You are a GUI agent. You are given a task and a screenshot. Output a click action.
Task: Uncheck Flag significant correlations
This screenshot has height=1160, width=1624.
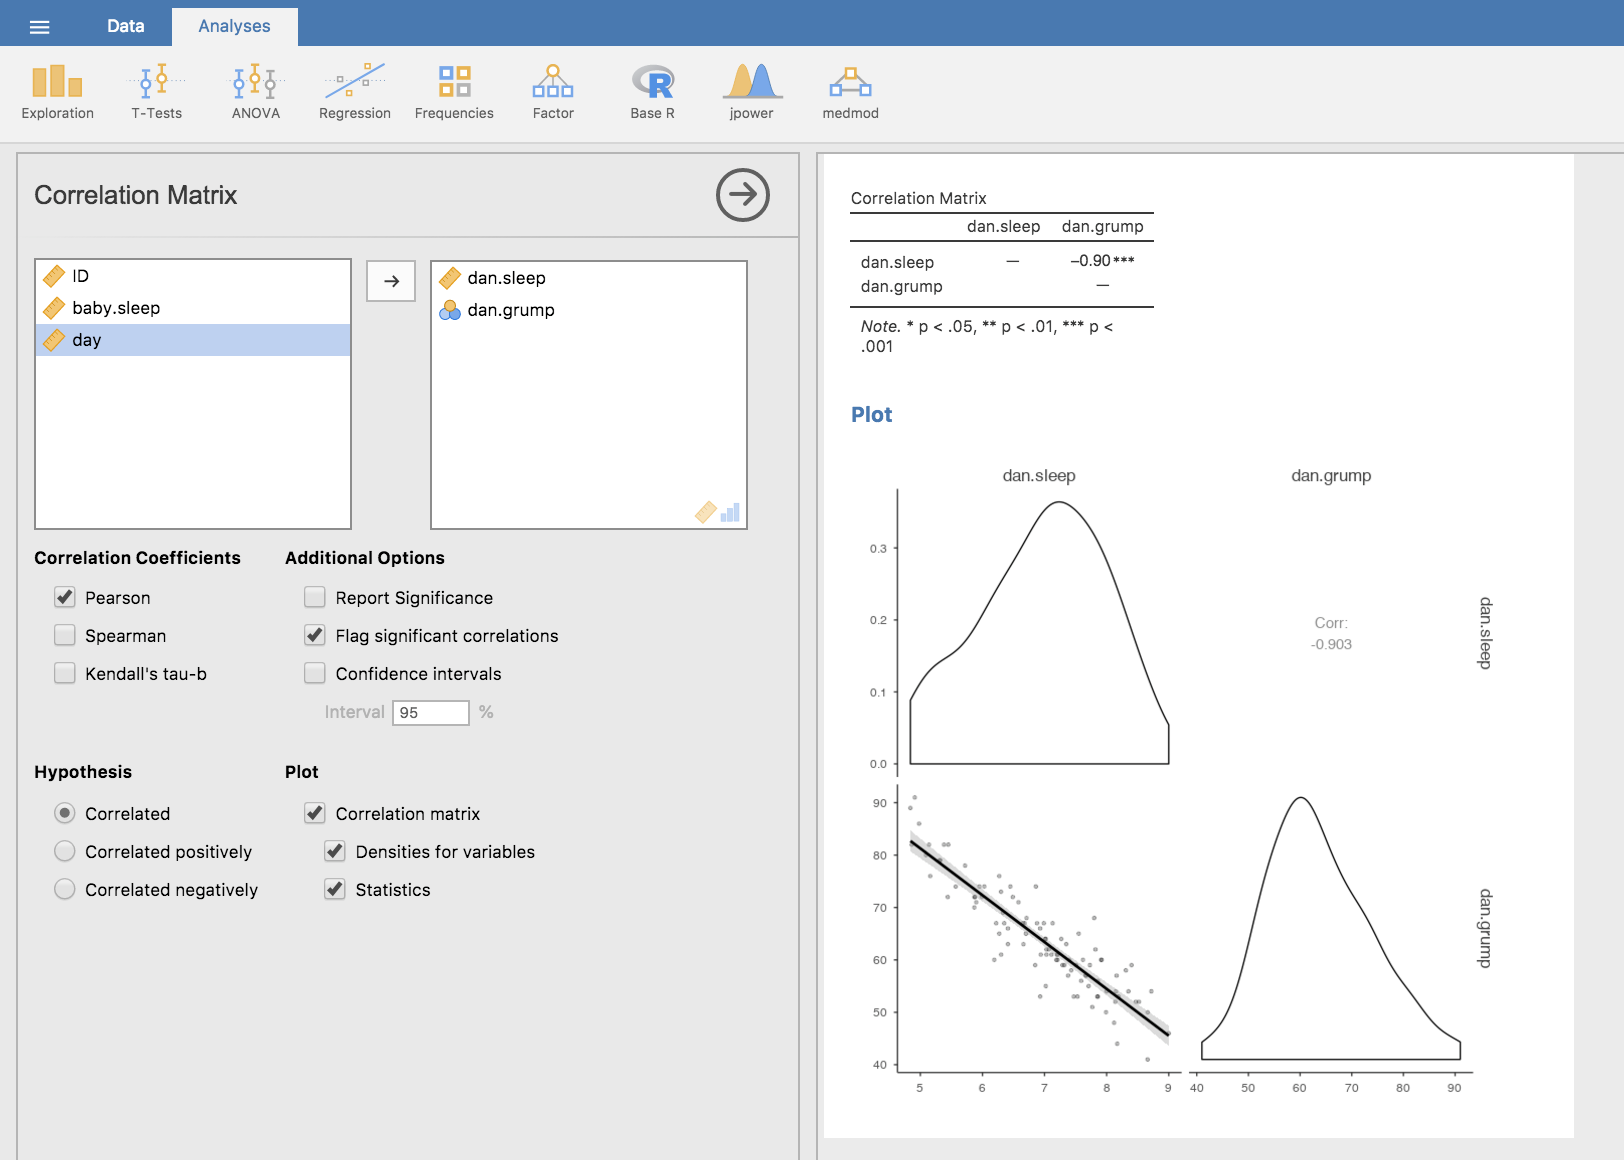point(315,635)
